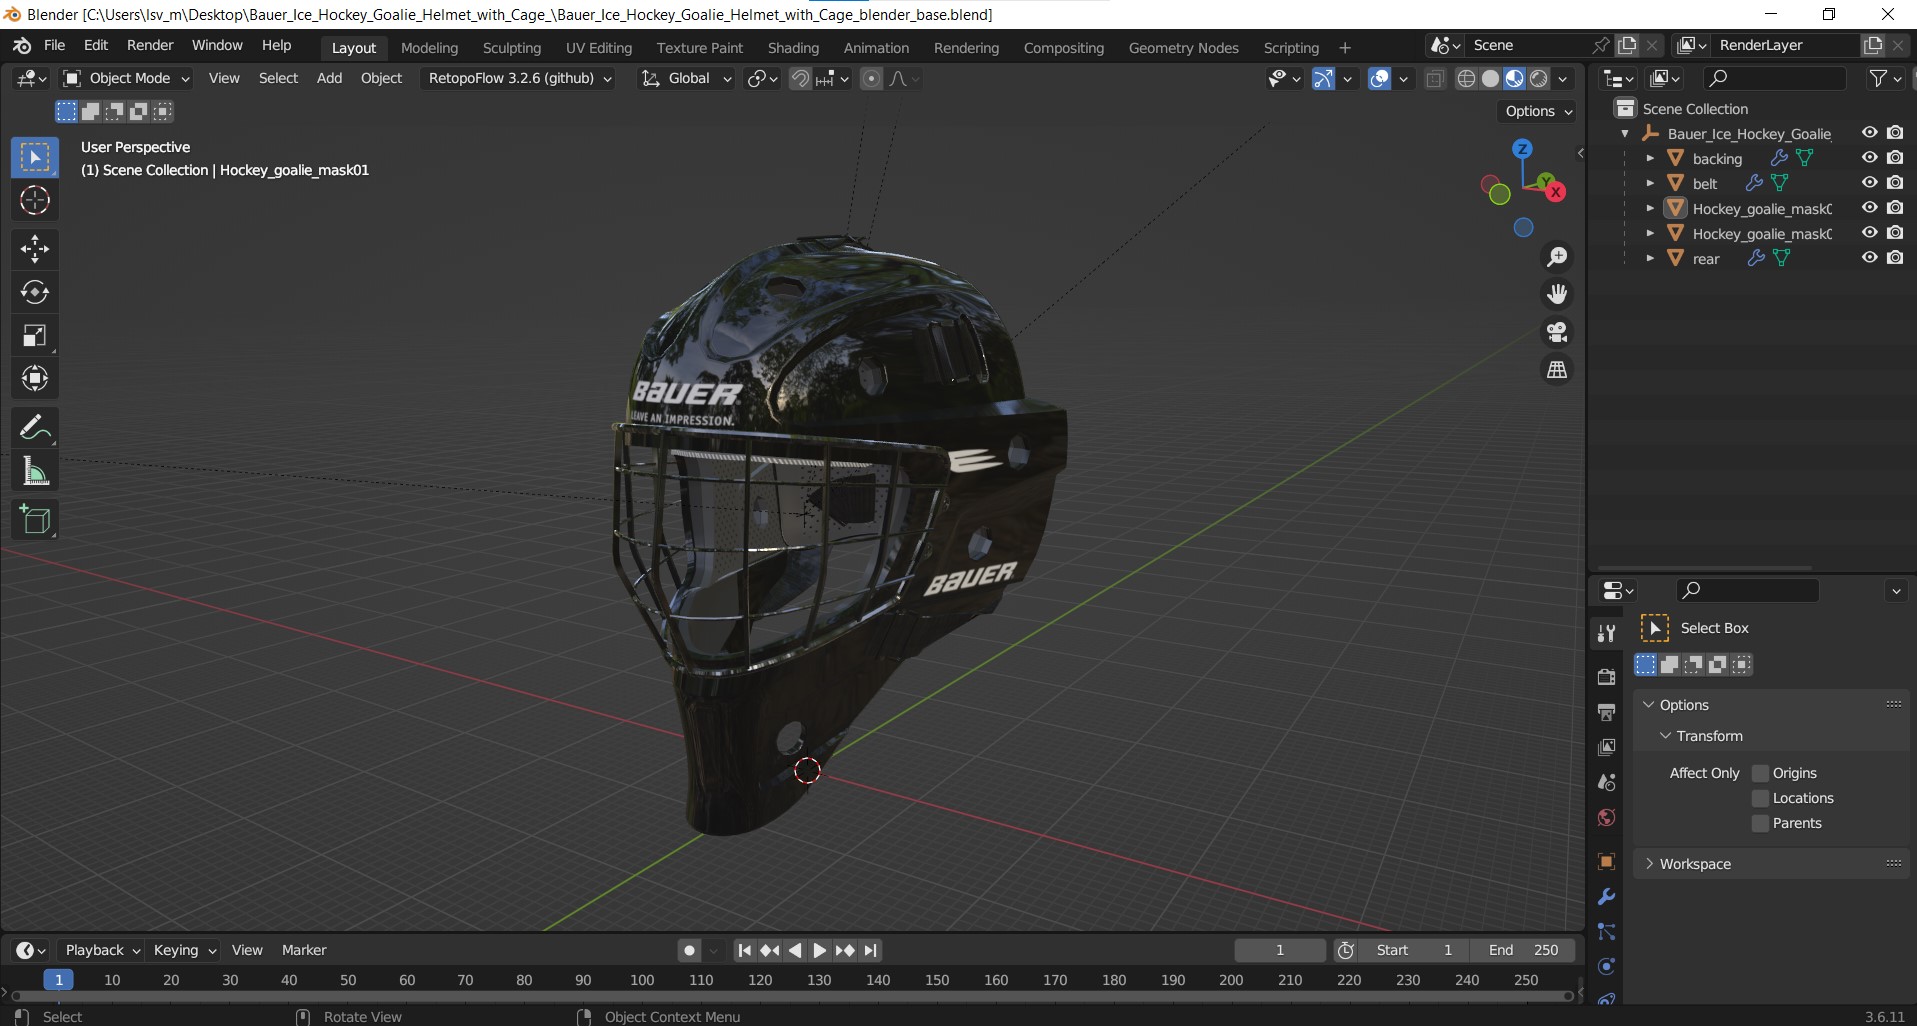Image resolution: width=1917 pixels, height=1026 pixels.
Task: Disable rendering for the belt object
Action: [x=1895, y=183]
